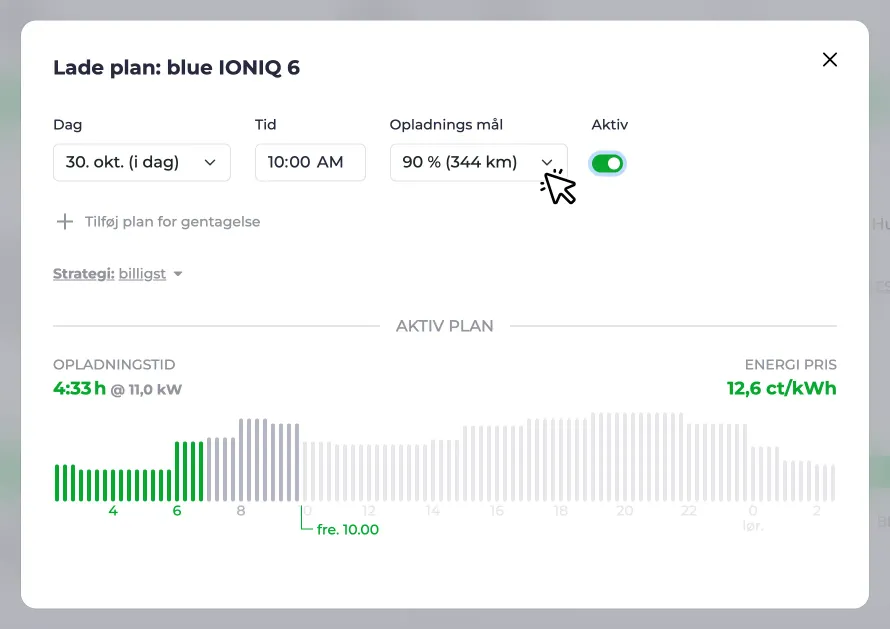Click the chevron in the 90 % selector
The width and height of the screenshot is (890, 629).
(547, 162)
